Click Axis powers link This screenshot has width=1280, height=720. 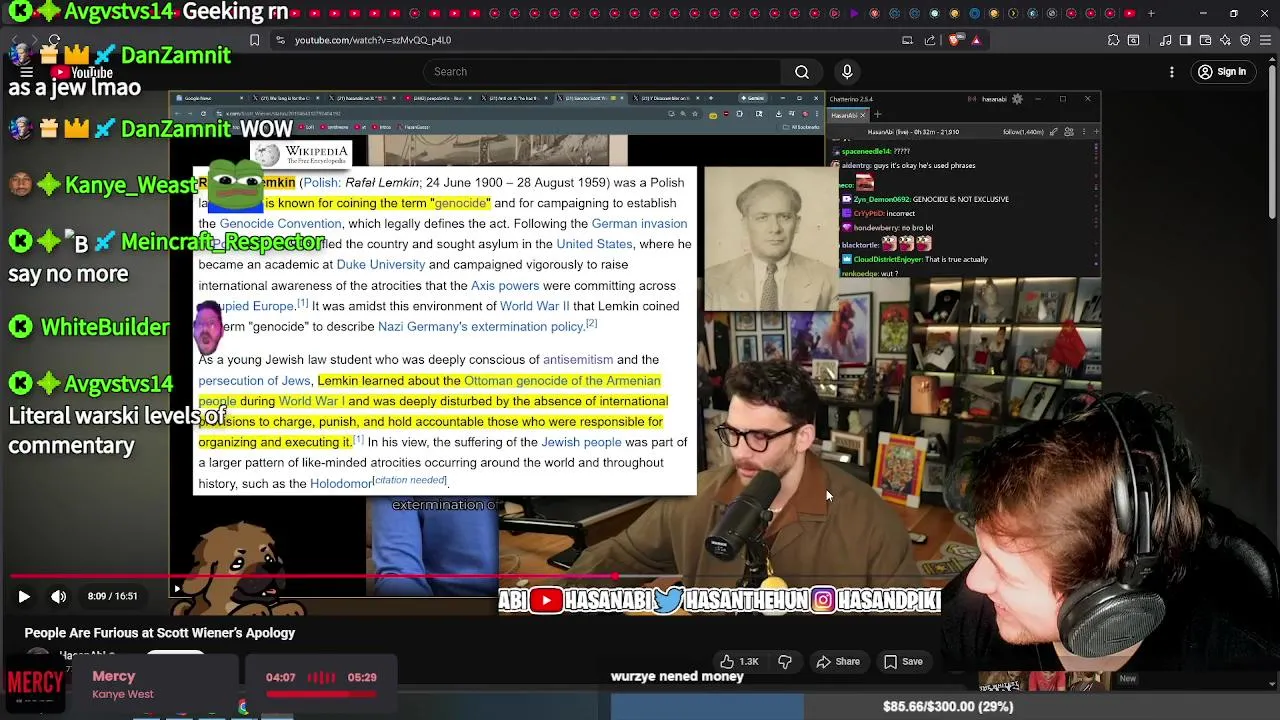(505, 286)
